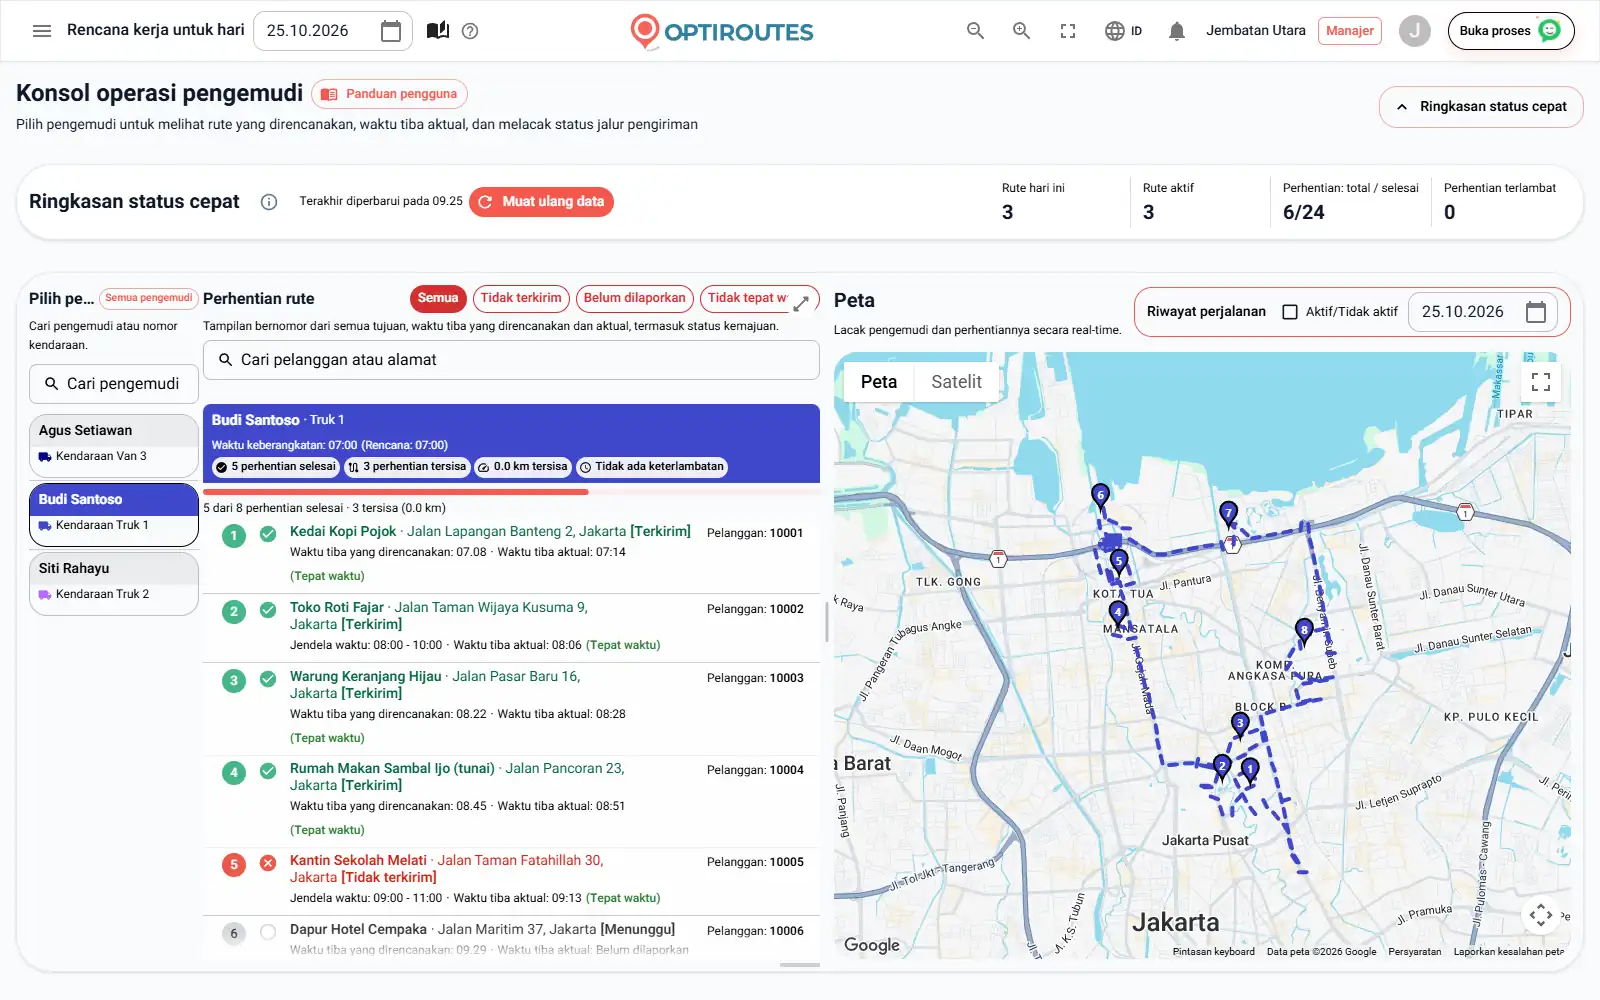Click the info icon next to Ringkasan status cepat
The width and height of the screenshot is (1600, 1000).
[x=268, y=202]
